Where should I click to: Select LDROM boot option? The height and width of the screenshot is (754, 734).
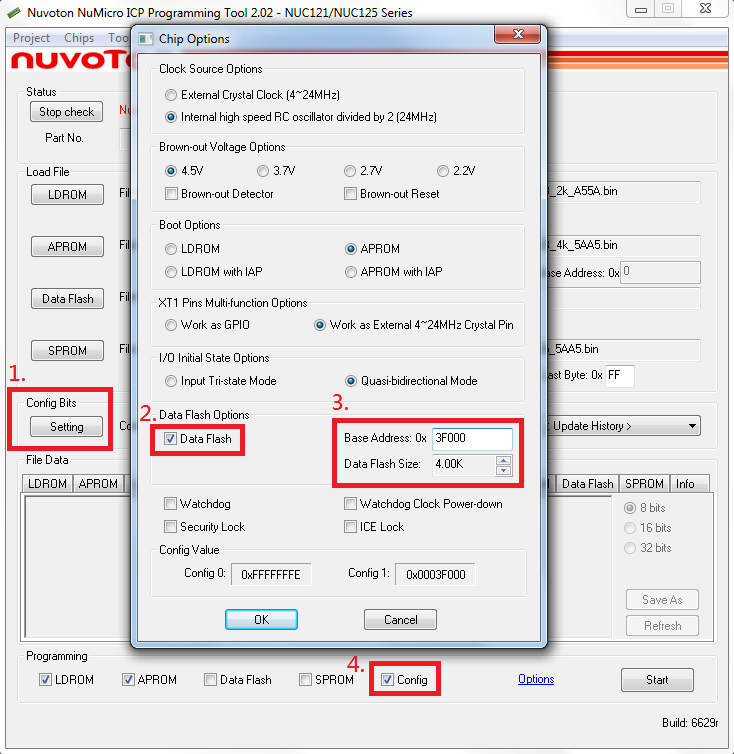[171, 249]
